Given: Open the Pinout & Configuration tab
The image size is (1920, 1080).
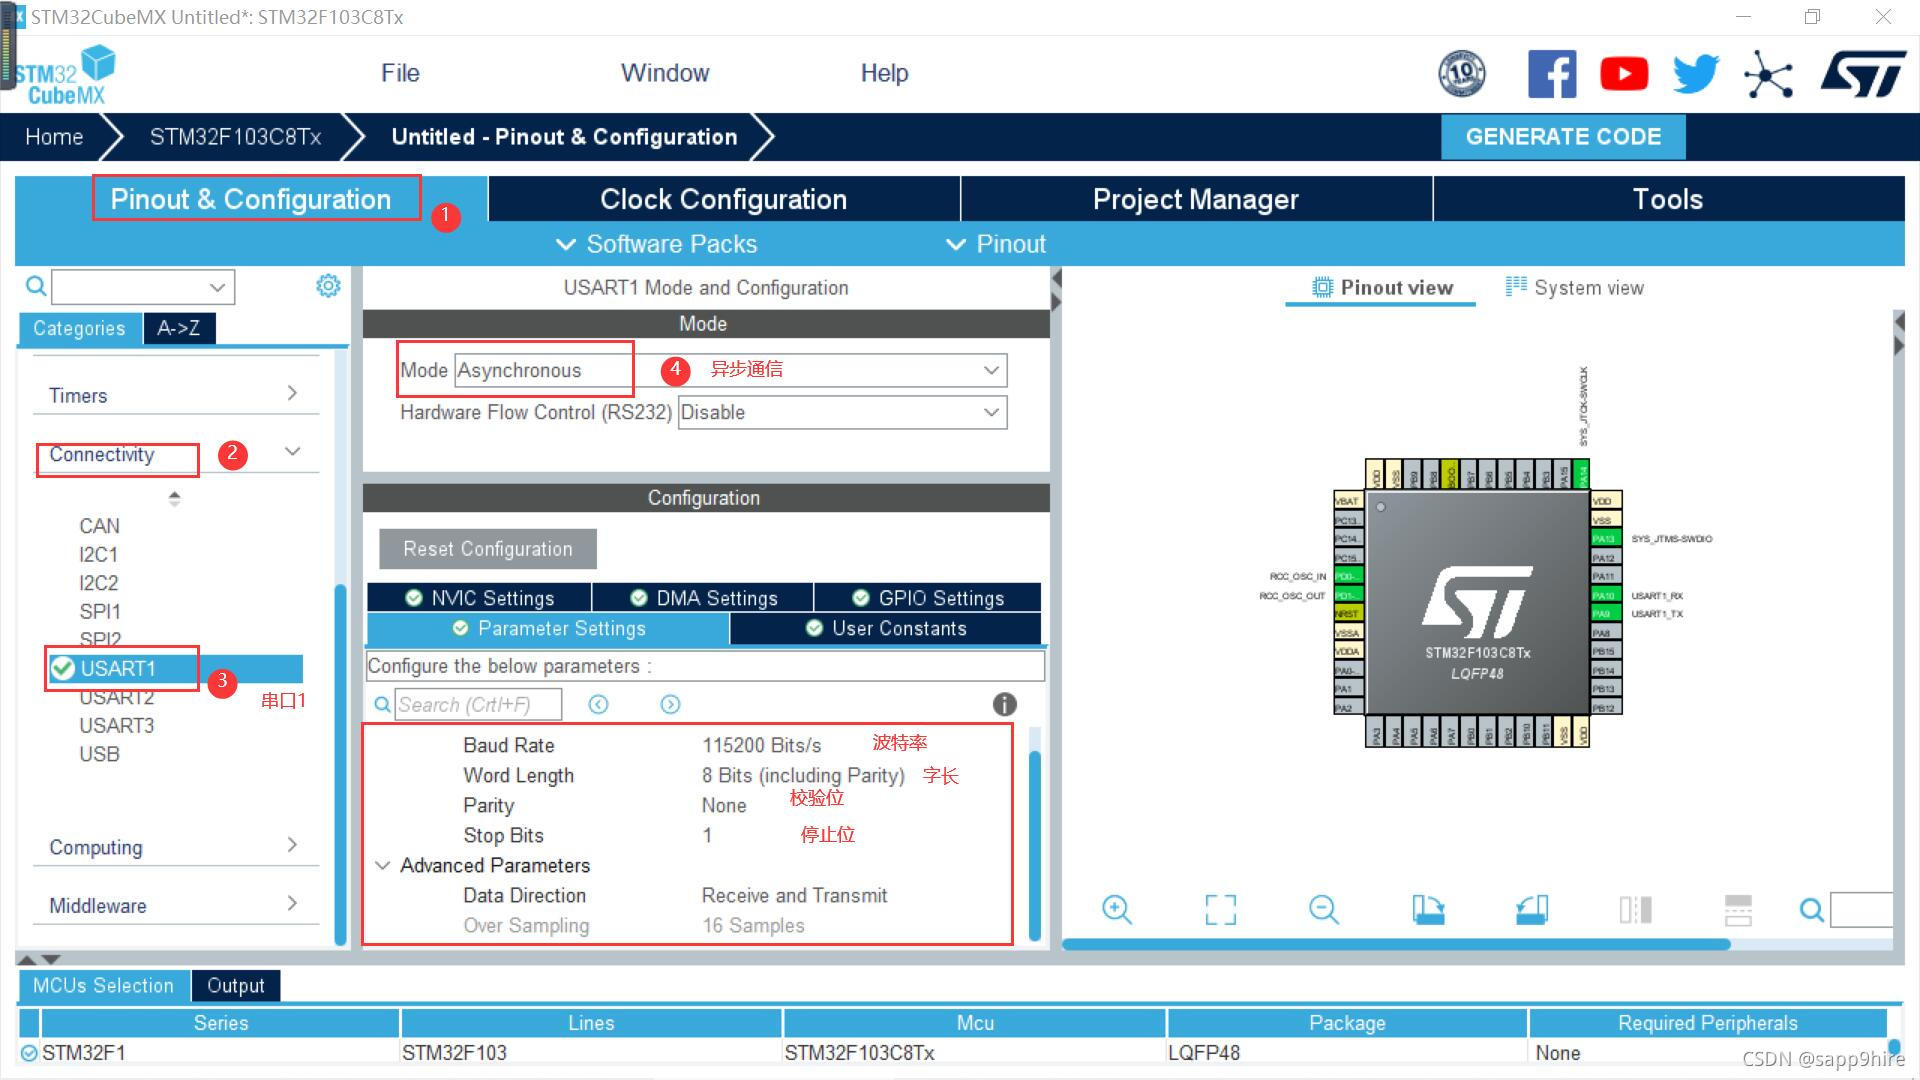Looking at the screenshot, I should [251, 199].
